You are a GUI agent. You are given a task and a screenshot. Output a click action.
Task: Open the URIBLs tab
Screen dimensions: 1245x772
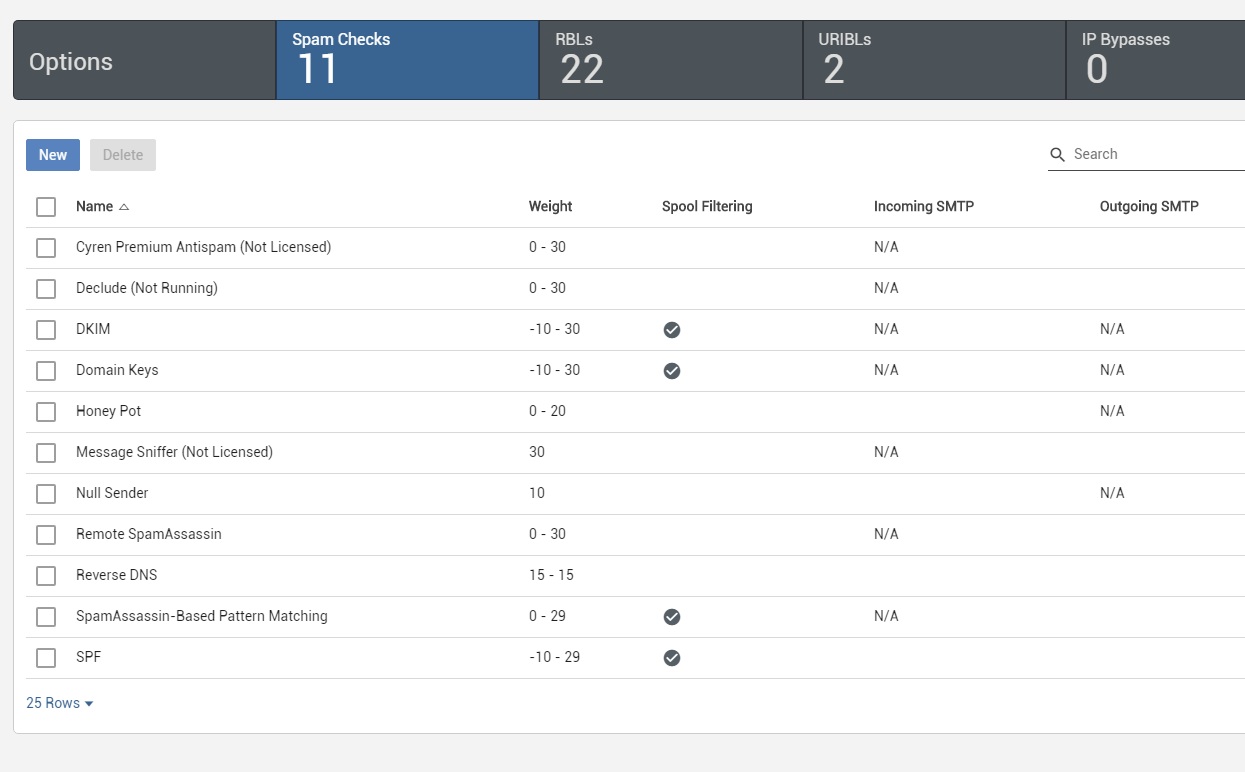tap(934, 60)
